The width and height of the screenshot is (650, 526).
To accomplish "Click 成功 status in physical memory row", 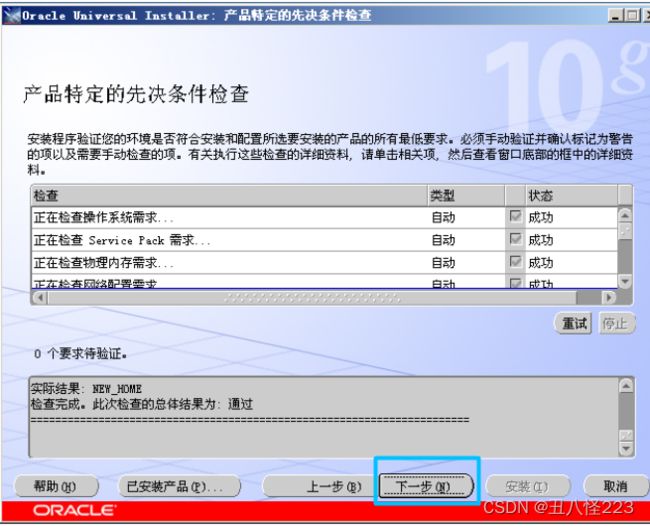I will click(541, 263).
